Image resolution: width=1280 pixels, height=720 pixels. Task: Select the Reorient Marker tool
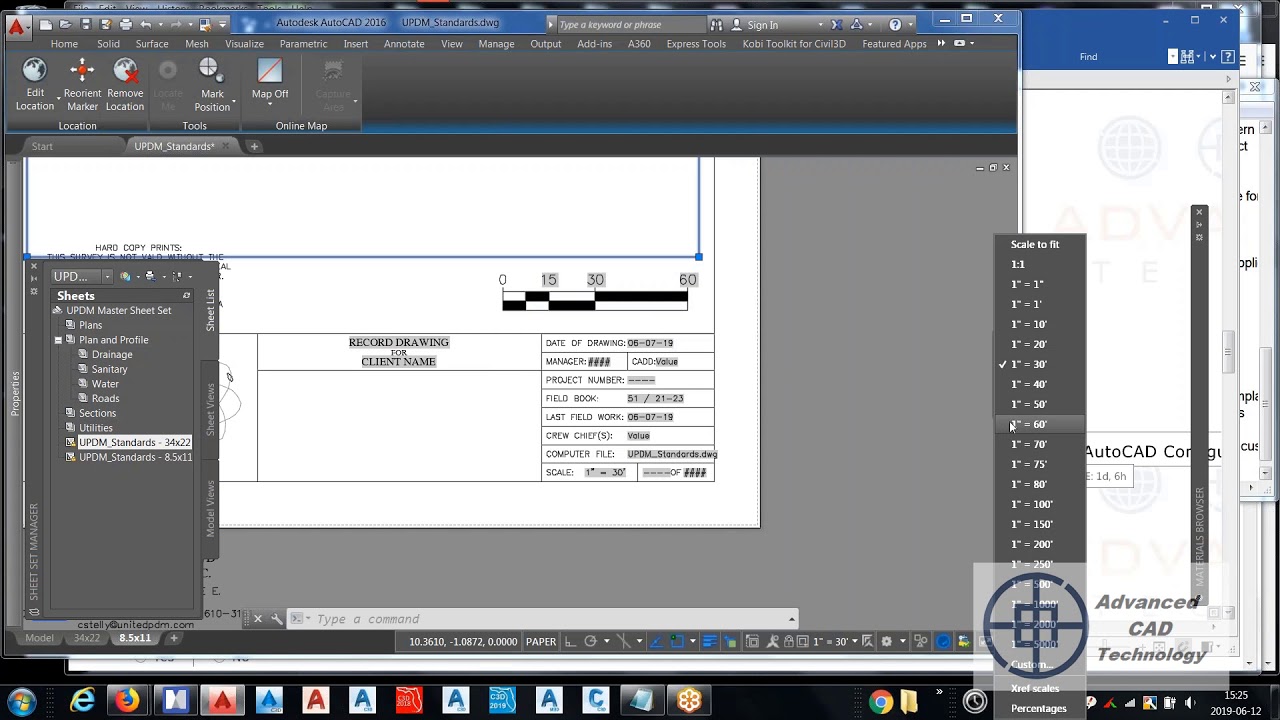(x=82, y=84)
